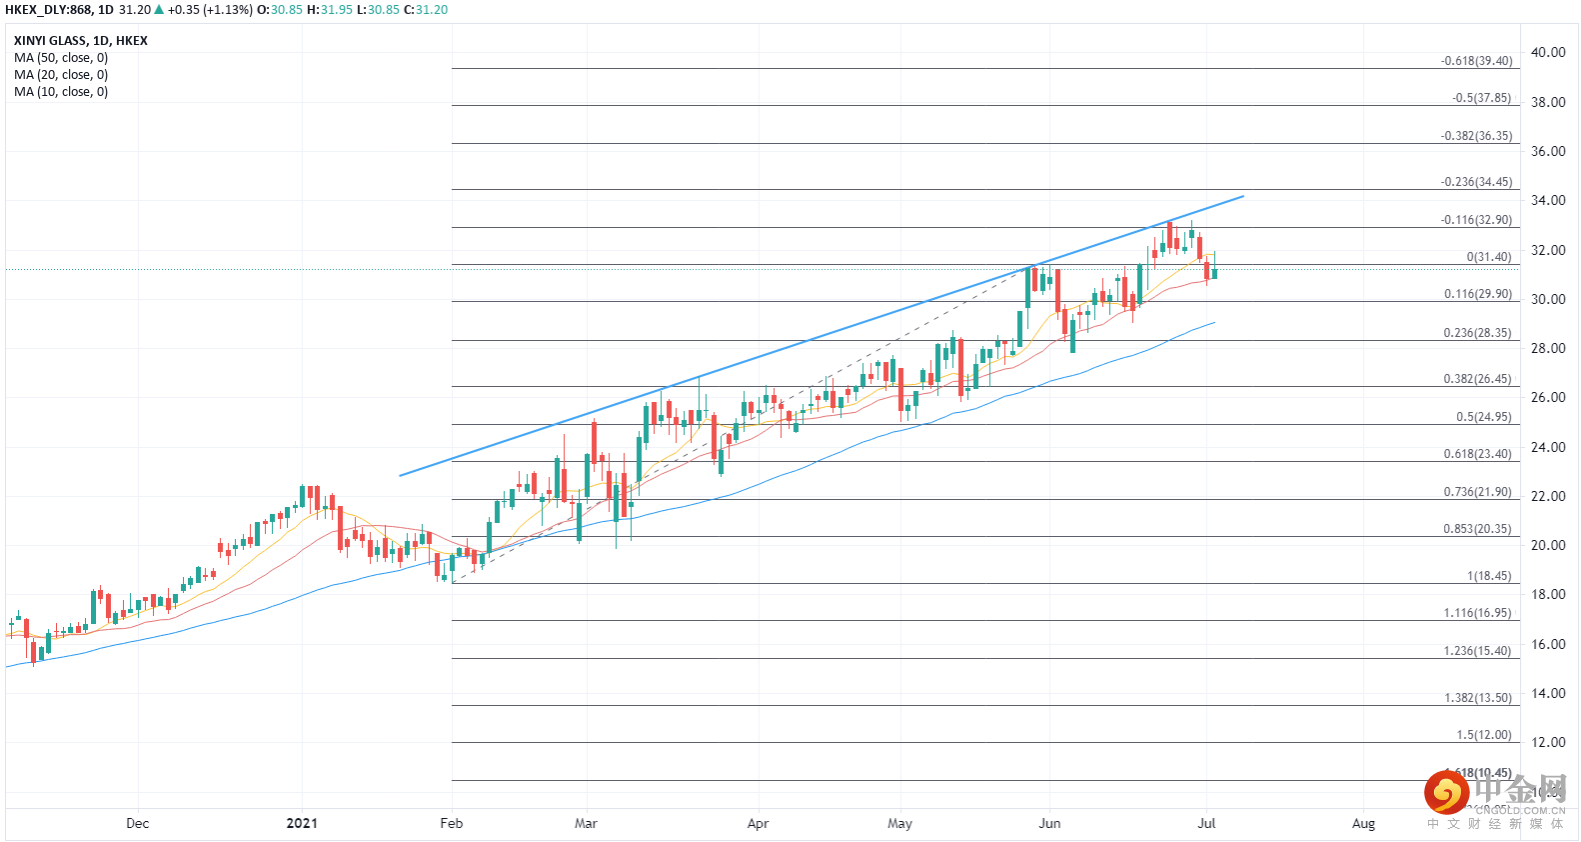The height and width of the screenshot is (842, 1581).
Task: Click the Mar label on time axis
Action: (586, 824)
